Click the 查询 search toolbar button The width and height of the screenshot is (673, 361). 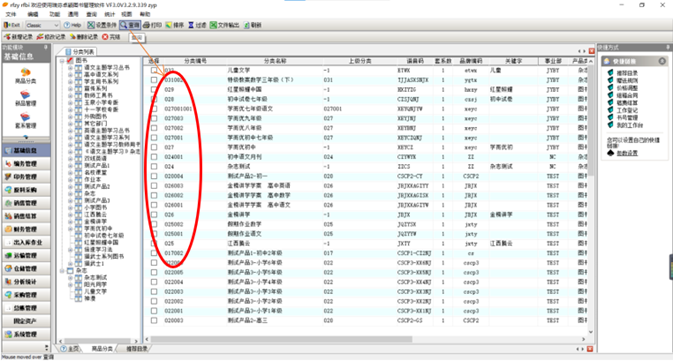130,25
